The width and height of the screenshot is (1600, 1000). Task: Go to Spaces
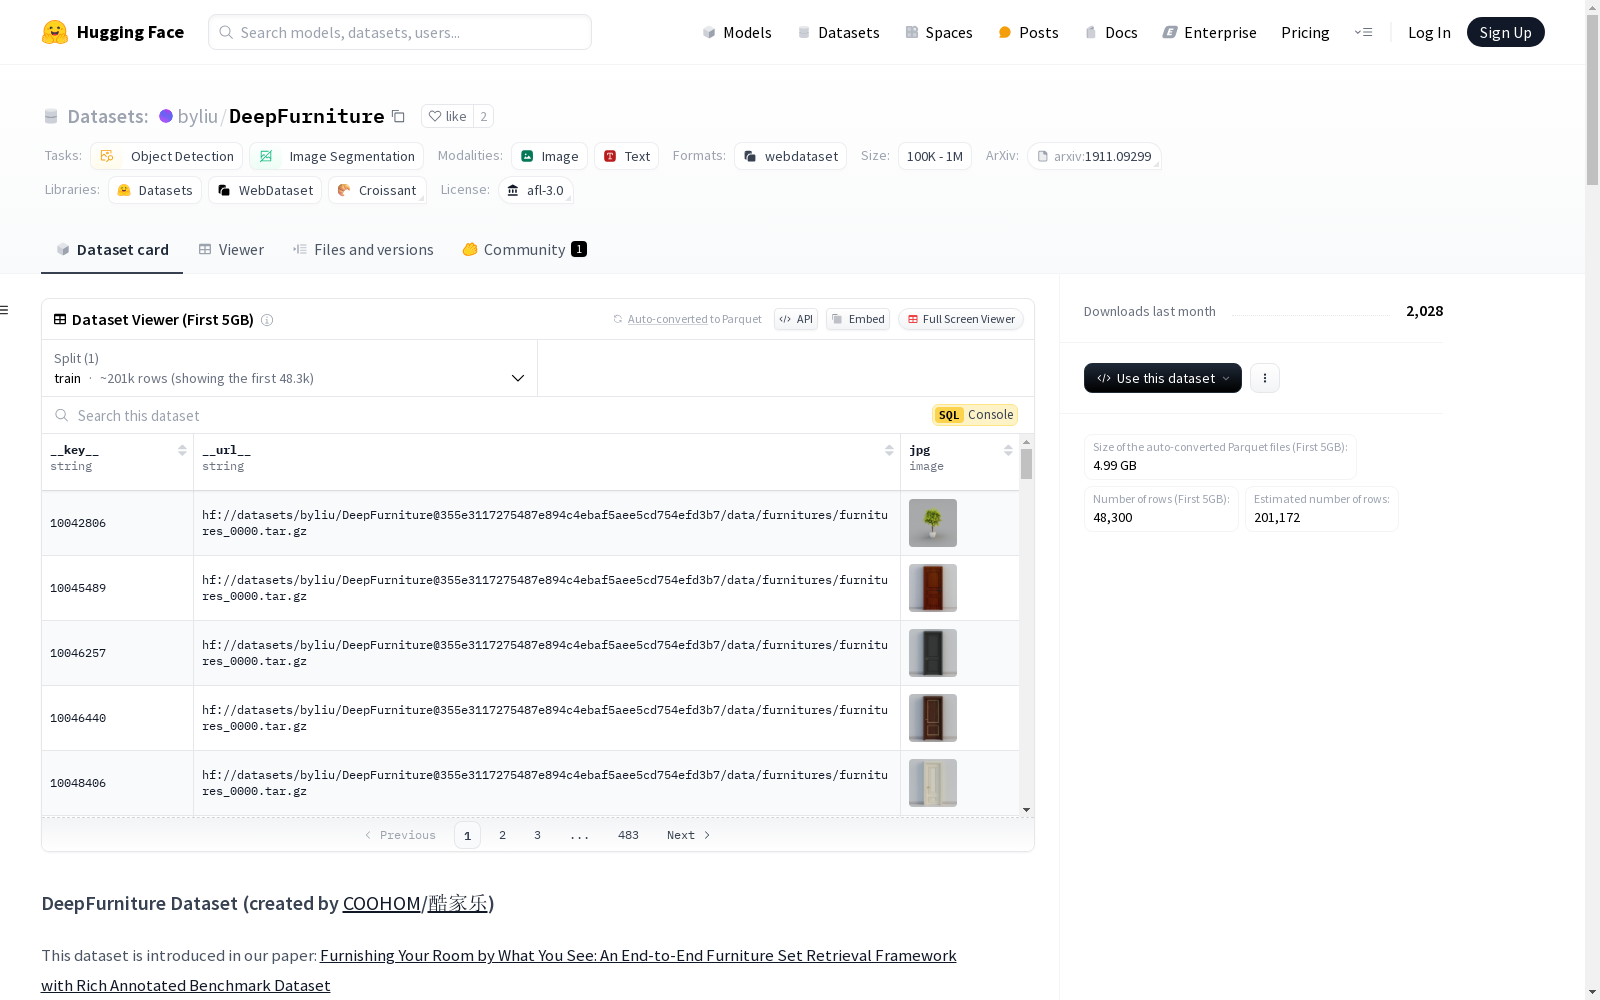coord(939,32)
